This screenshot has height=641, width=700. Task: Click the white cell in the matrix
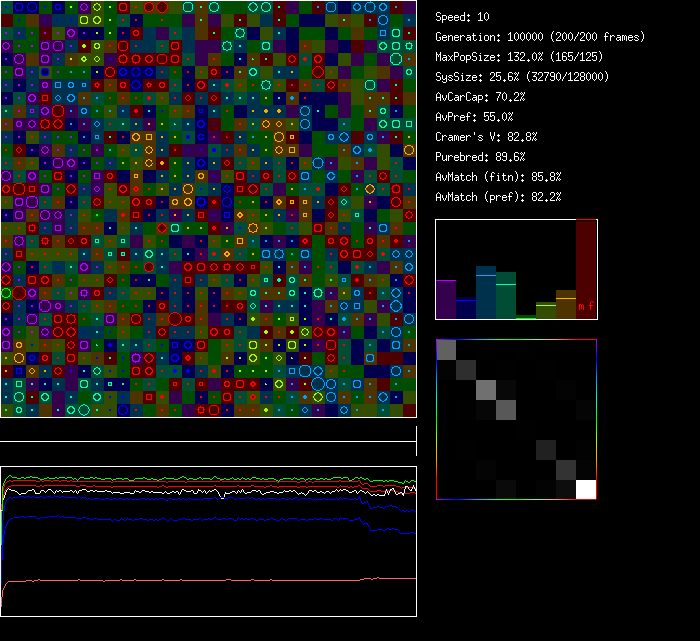[586, 489]
